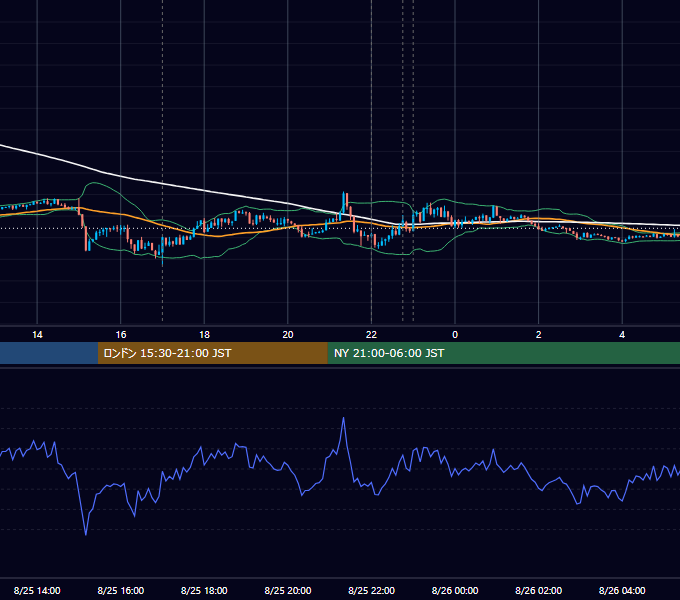Image resolution: width=680 pixels, height=600 pixels.
Task: Click the 8/25 20:00 label on indicator axis
Action: (288, 590)
